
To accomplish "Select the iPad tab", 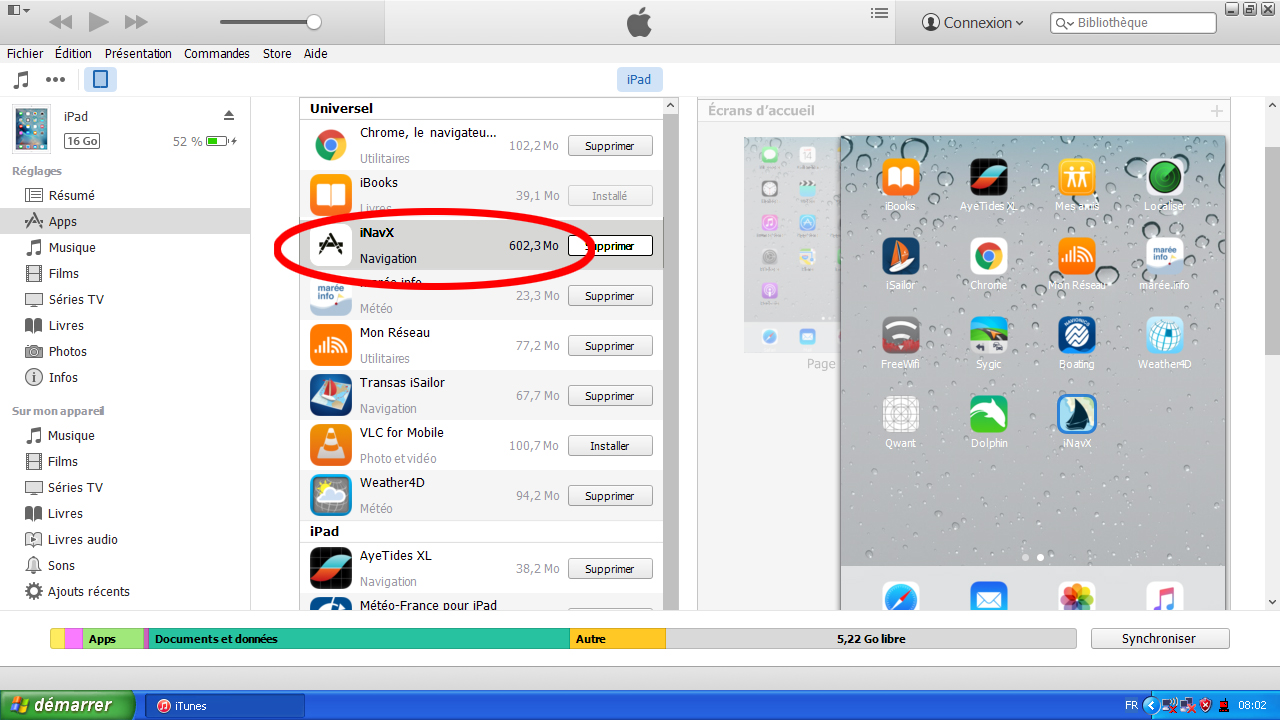I will coord(639,80).
